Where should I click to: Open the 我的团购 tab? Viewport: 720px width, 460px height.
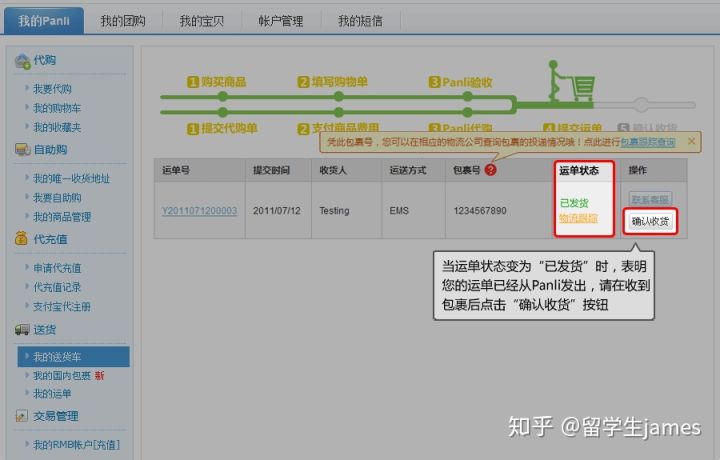[123, 21]
